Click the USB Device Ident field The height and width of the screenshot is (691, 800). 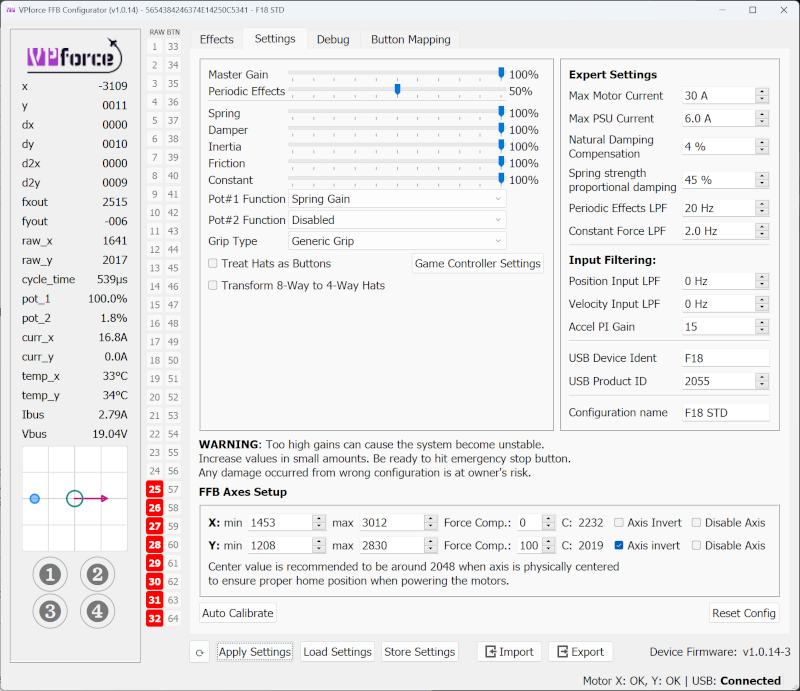coord(726,358)
